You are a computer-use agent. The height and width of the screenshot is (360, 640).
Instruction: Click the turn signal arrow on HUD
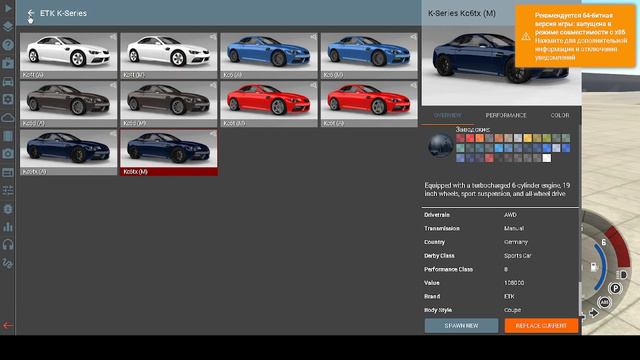[594, 313]
